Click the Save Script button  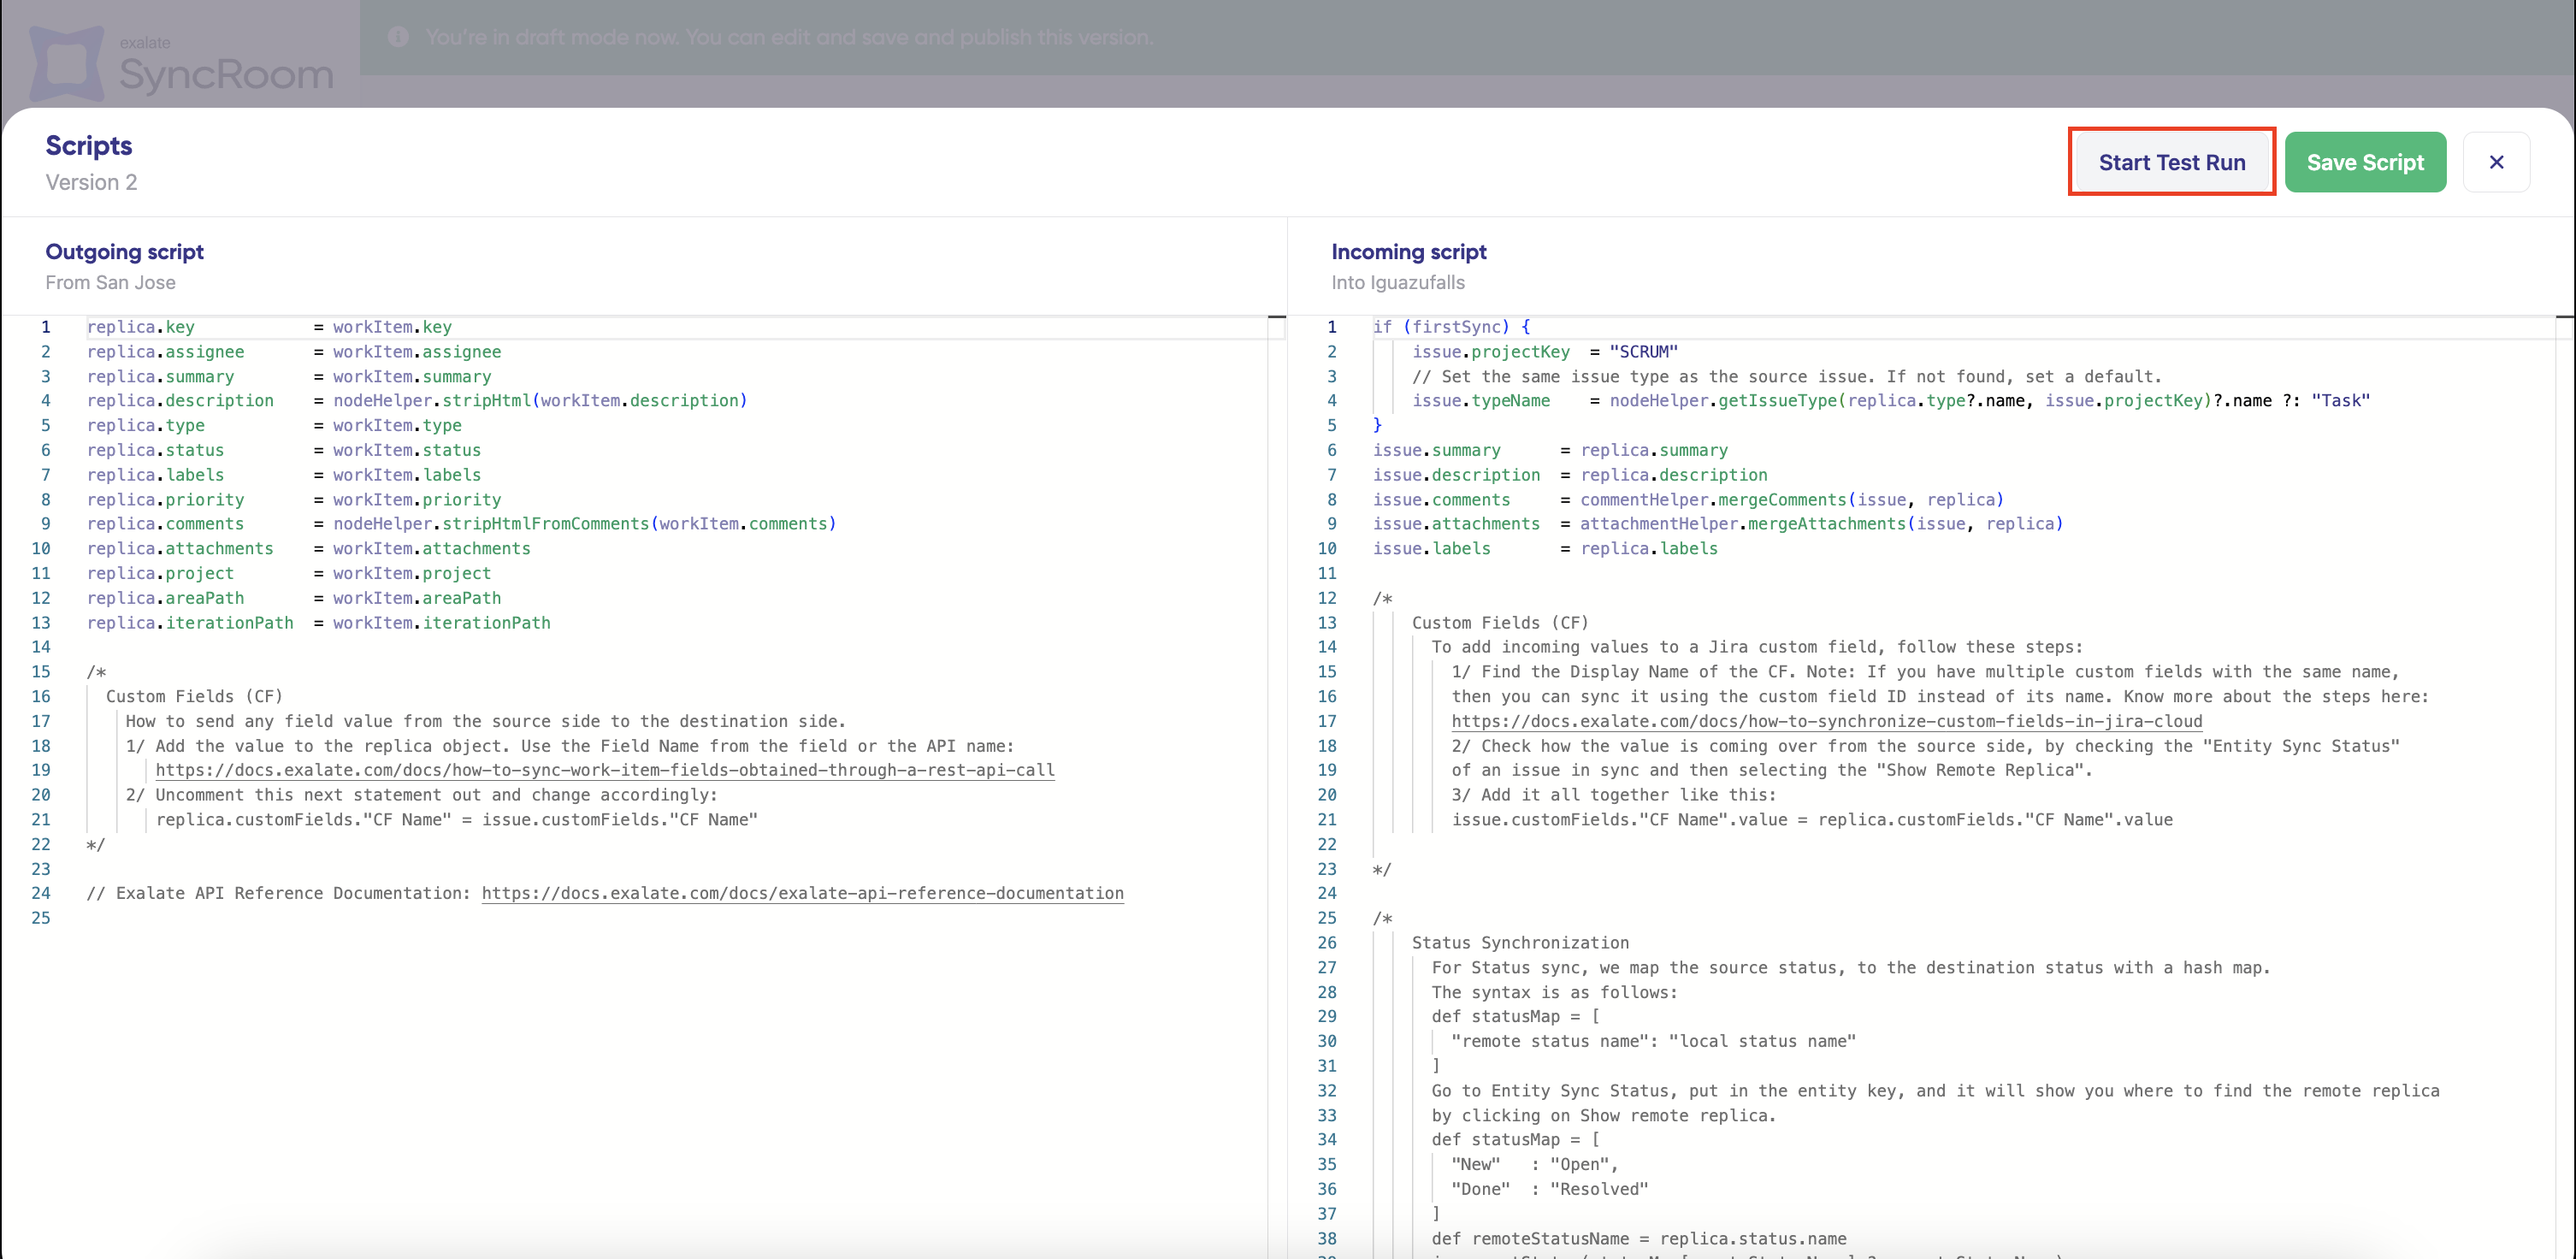pos(2364,162)
